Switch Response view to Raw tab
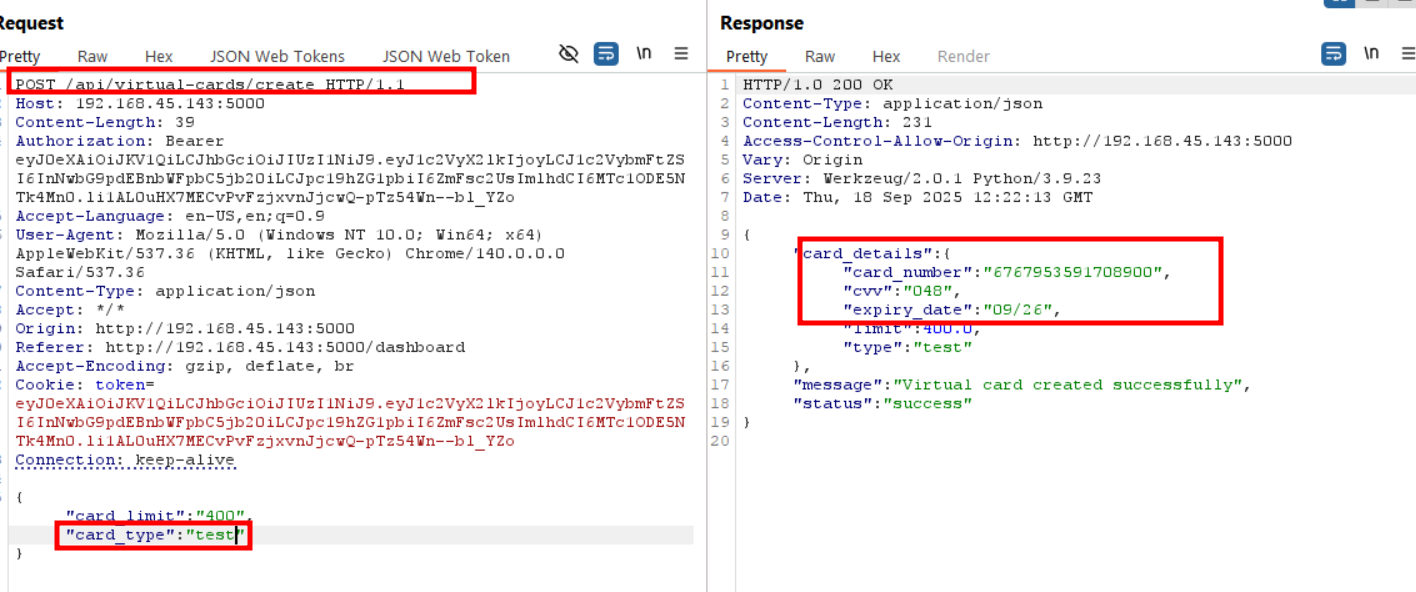Viewport: 1416px width, 592px height. pos(820,57)
